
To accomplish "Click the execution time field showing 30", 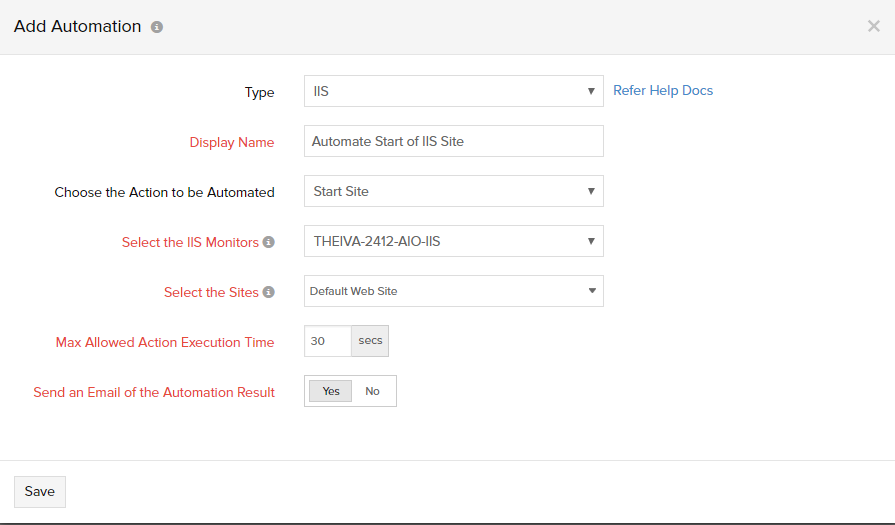I will pos(328,341).
